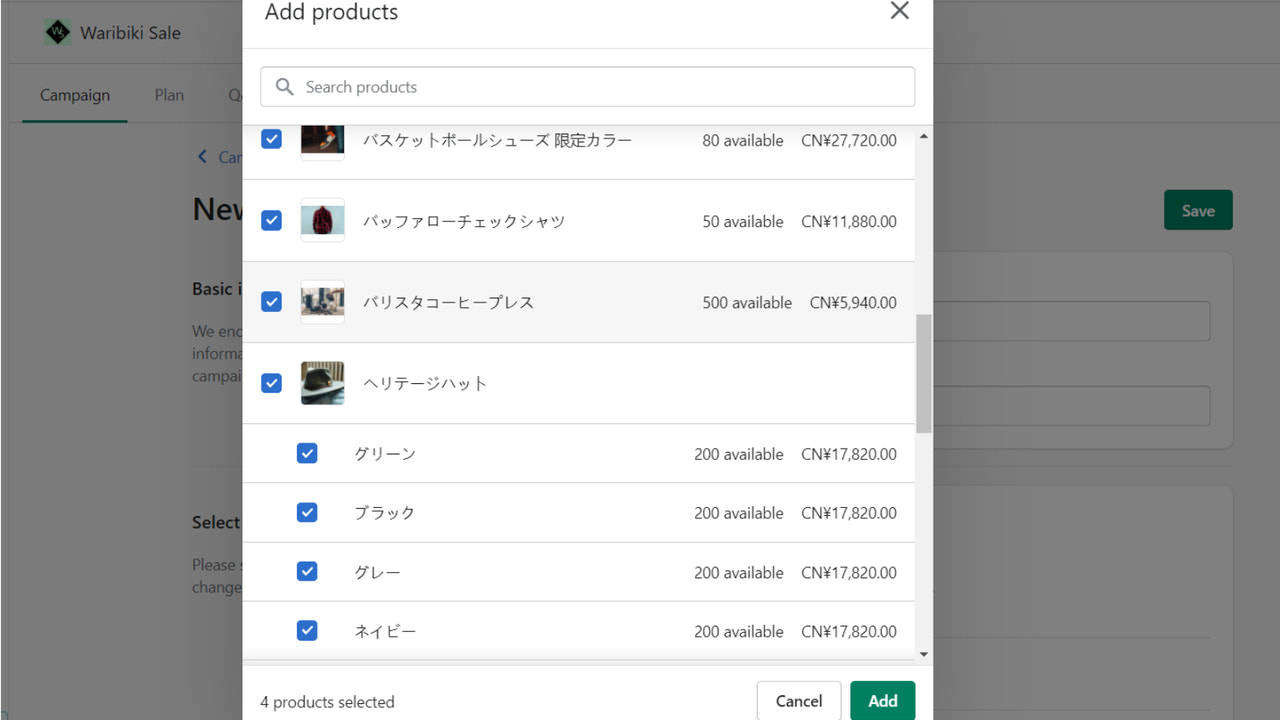1280x720 pixels.
Task: Select the Campaign tab
Action: (74, 95)
